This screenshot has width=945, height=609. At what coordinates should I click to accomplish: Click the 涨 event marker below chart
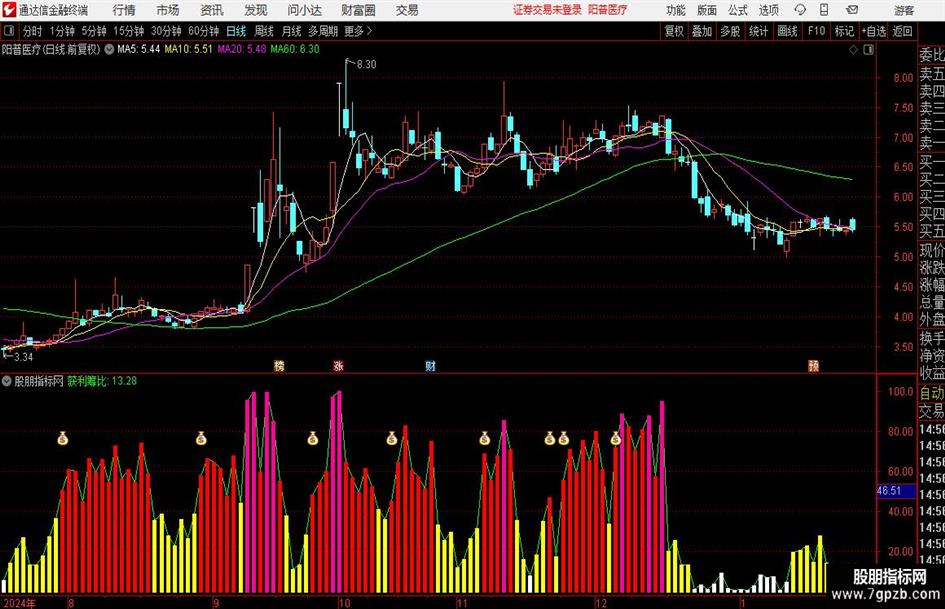click(x=339, y=365)
